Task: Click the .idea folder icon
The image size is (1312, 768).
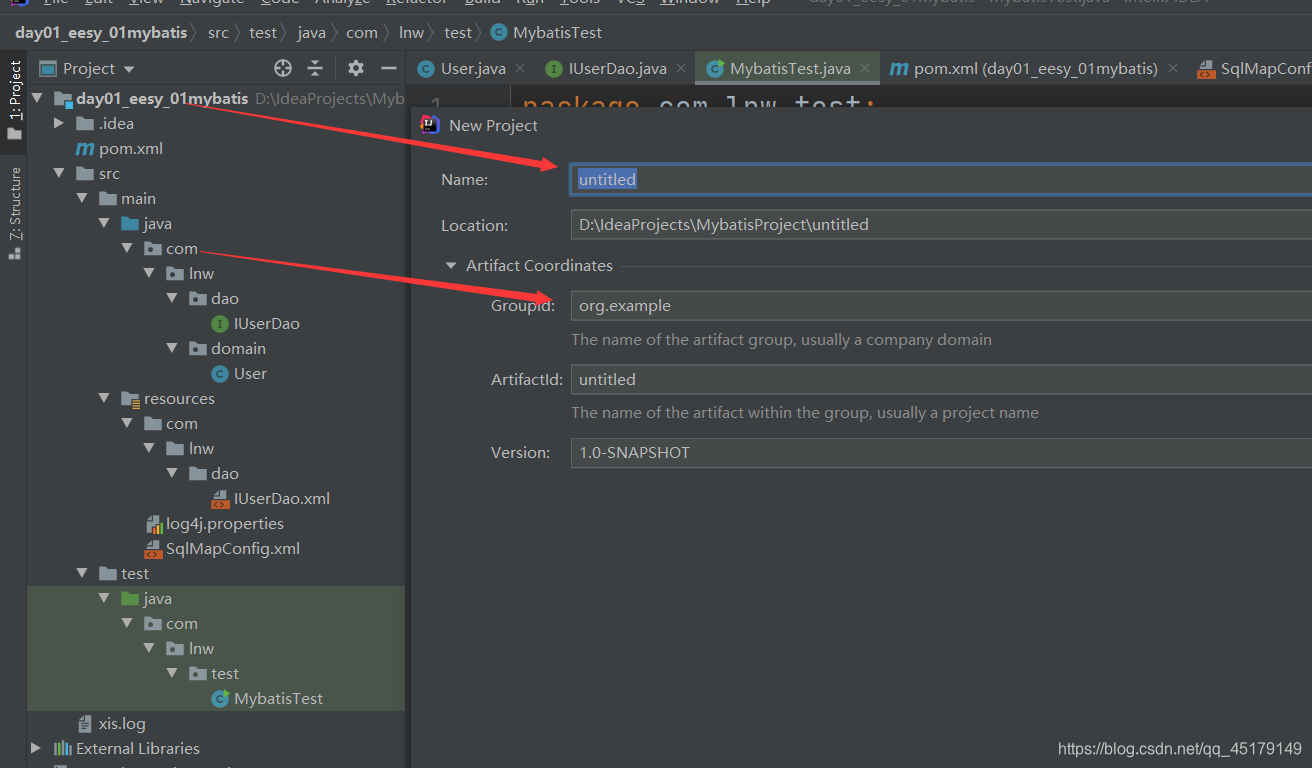Action: (85, 123)
